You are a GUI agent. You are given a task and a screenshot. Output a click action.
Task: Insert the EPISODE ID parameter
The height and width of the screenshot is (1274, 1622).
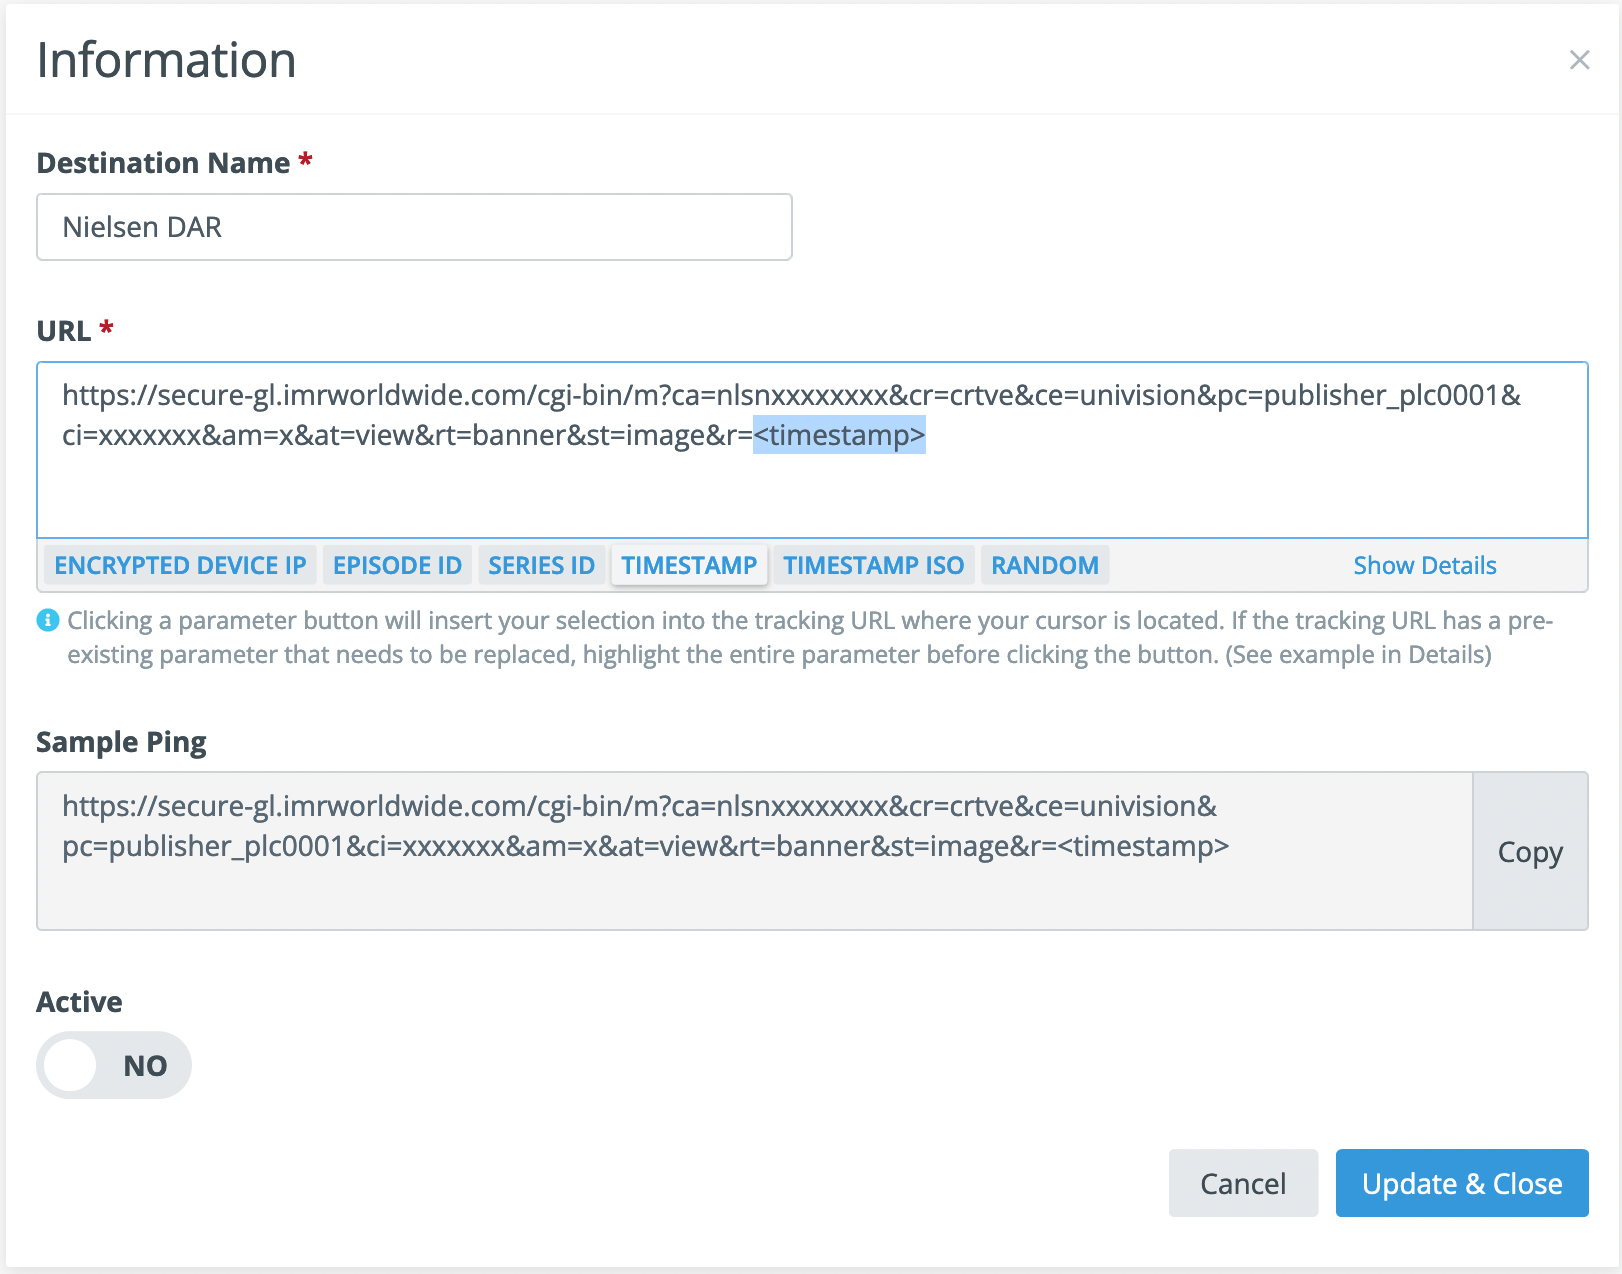pos(397,565)
